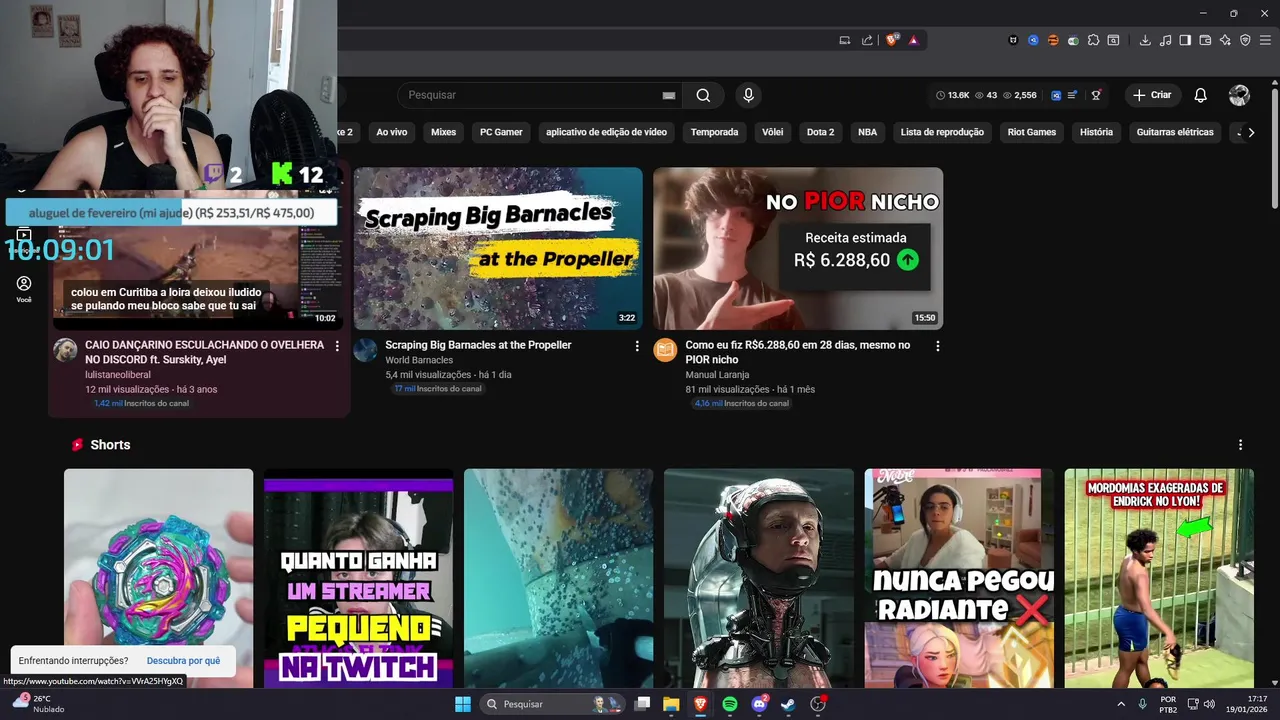
Task: Open the Brave Leo AI sparkle icon
Action: point(1225,40)
